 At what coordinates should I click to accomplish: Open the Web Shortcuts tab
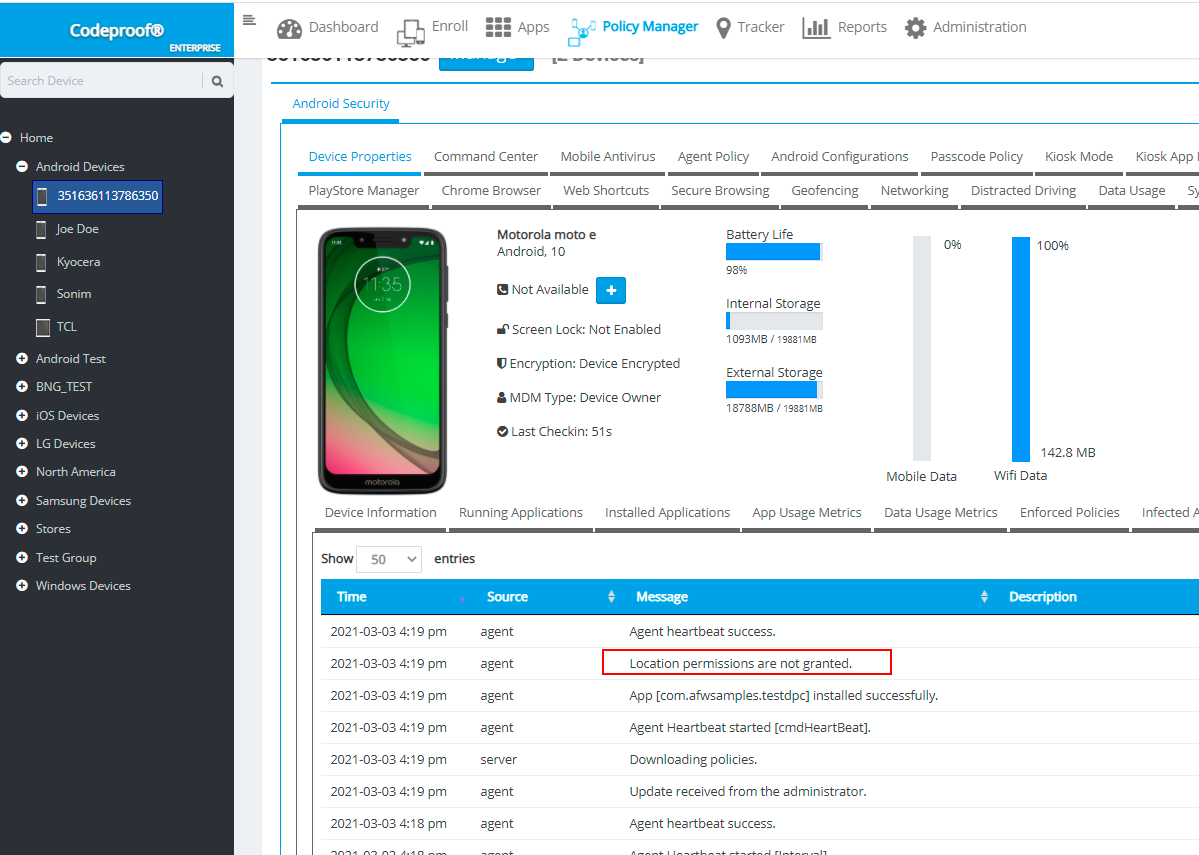click(x=606, y=191)
